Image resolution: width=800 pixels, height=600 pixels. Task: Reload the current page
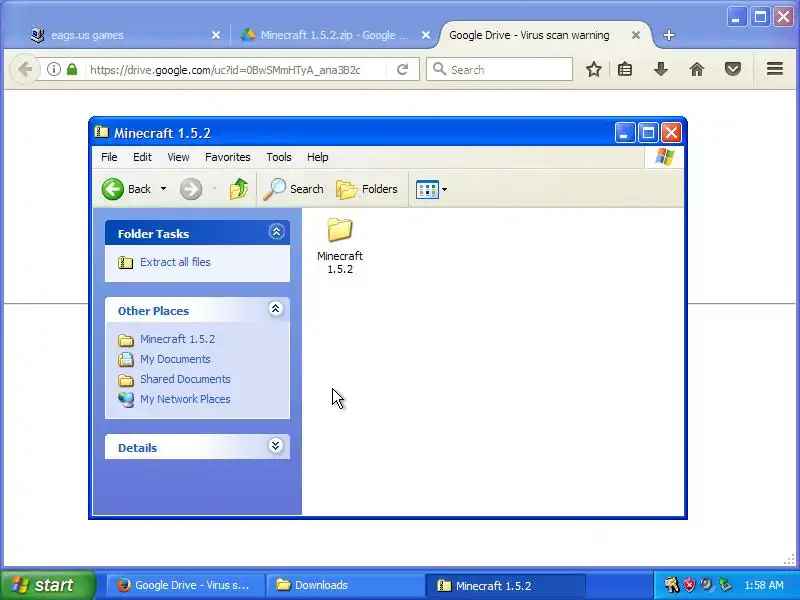(x=403, y=69)
